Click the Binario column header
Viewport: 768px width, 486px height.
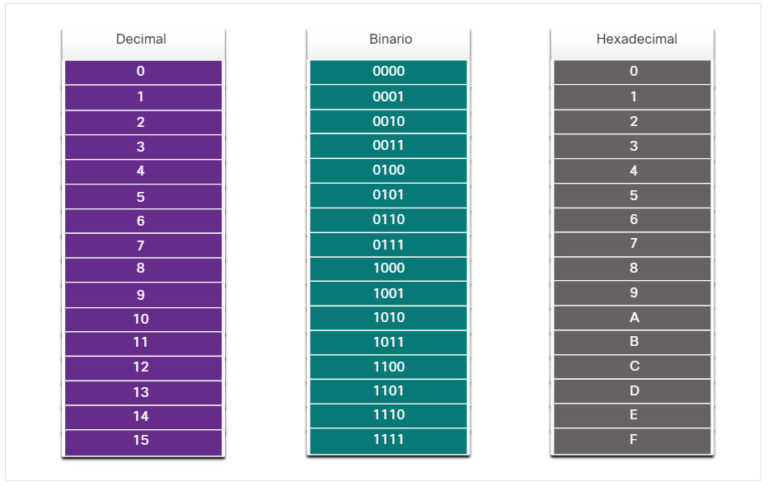[x=388, y=40]
